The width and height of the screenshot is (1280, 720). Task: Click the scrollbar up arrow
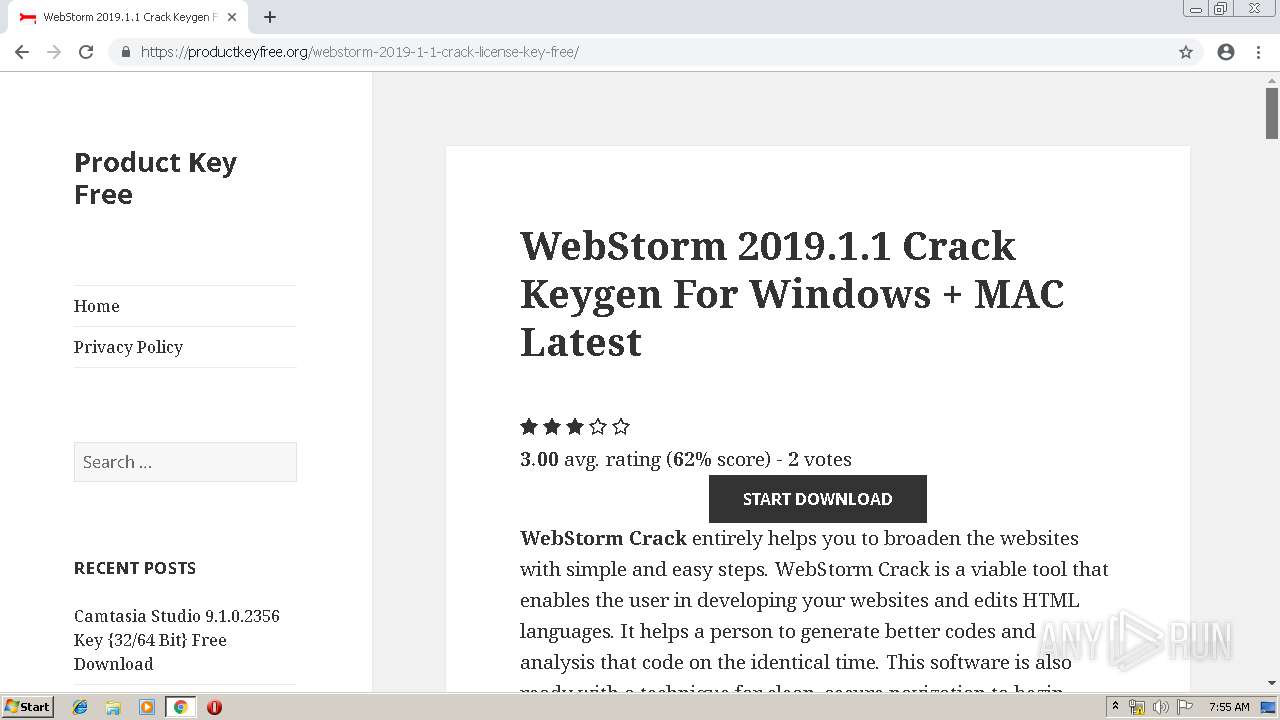coord(1272,79)
